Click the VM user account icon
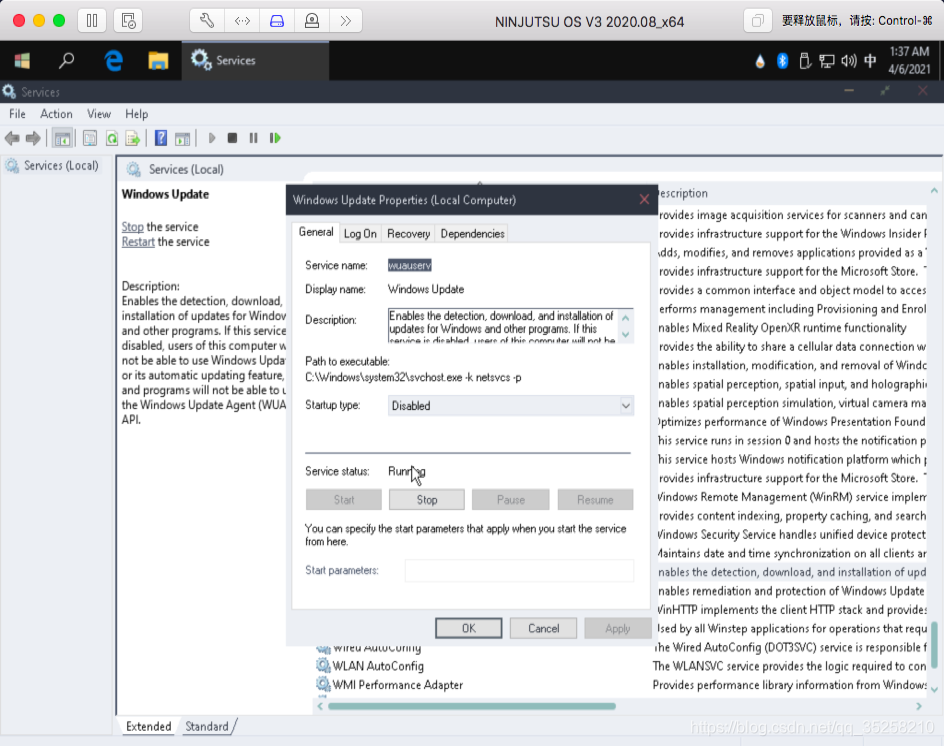944x746 pixels. click(x=312, y=20)
